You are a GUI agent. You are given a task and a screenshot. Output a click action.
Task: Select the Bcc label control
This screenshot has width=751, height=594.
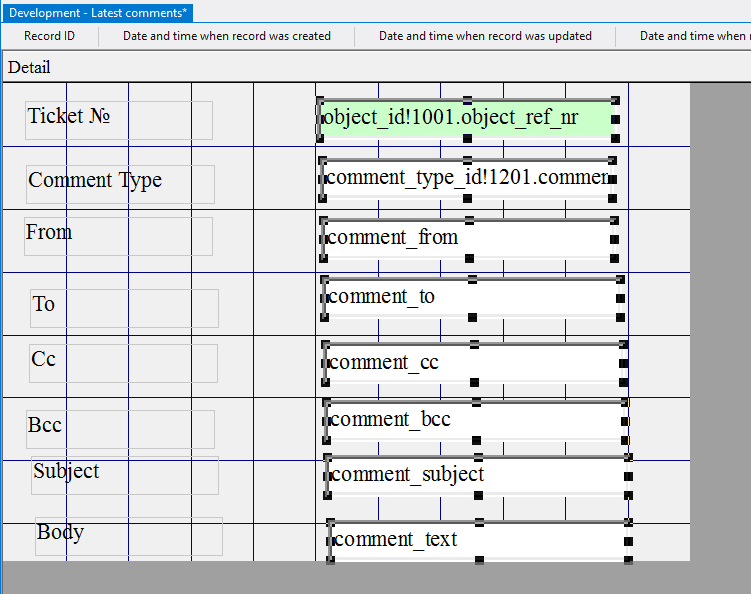pos(120,428)
